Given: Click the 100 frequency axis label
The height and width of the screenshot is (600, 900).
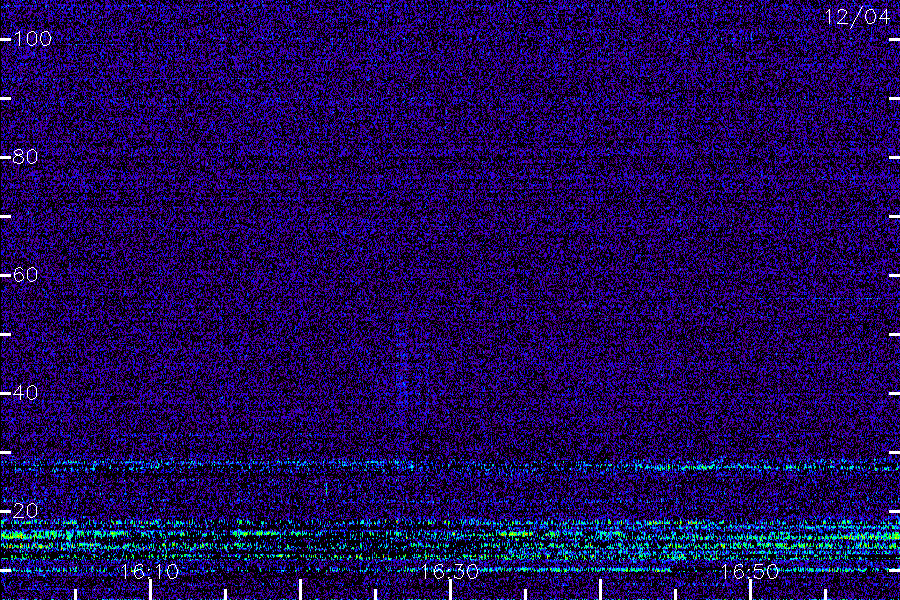Looking at the screenshot, I should (x=32, y=39).
